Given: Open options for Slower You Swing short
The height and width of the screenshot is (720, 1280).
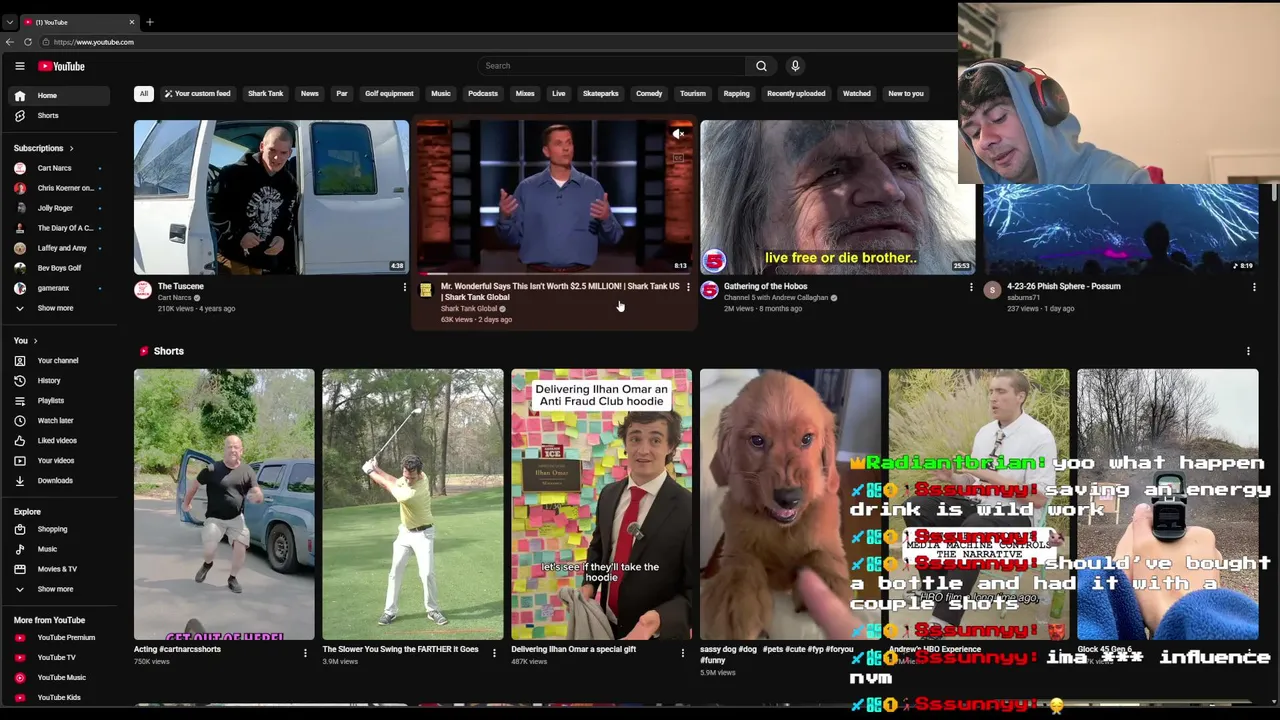Looking at the screenshot, I should [x=494, y=653].
